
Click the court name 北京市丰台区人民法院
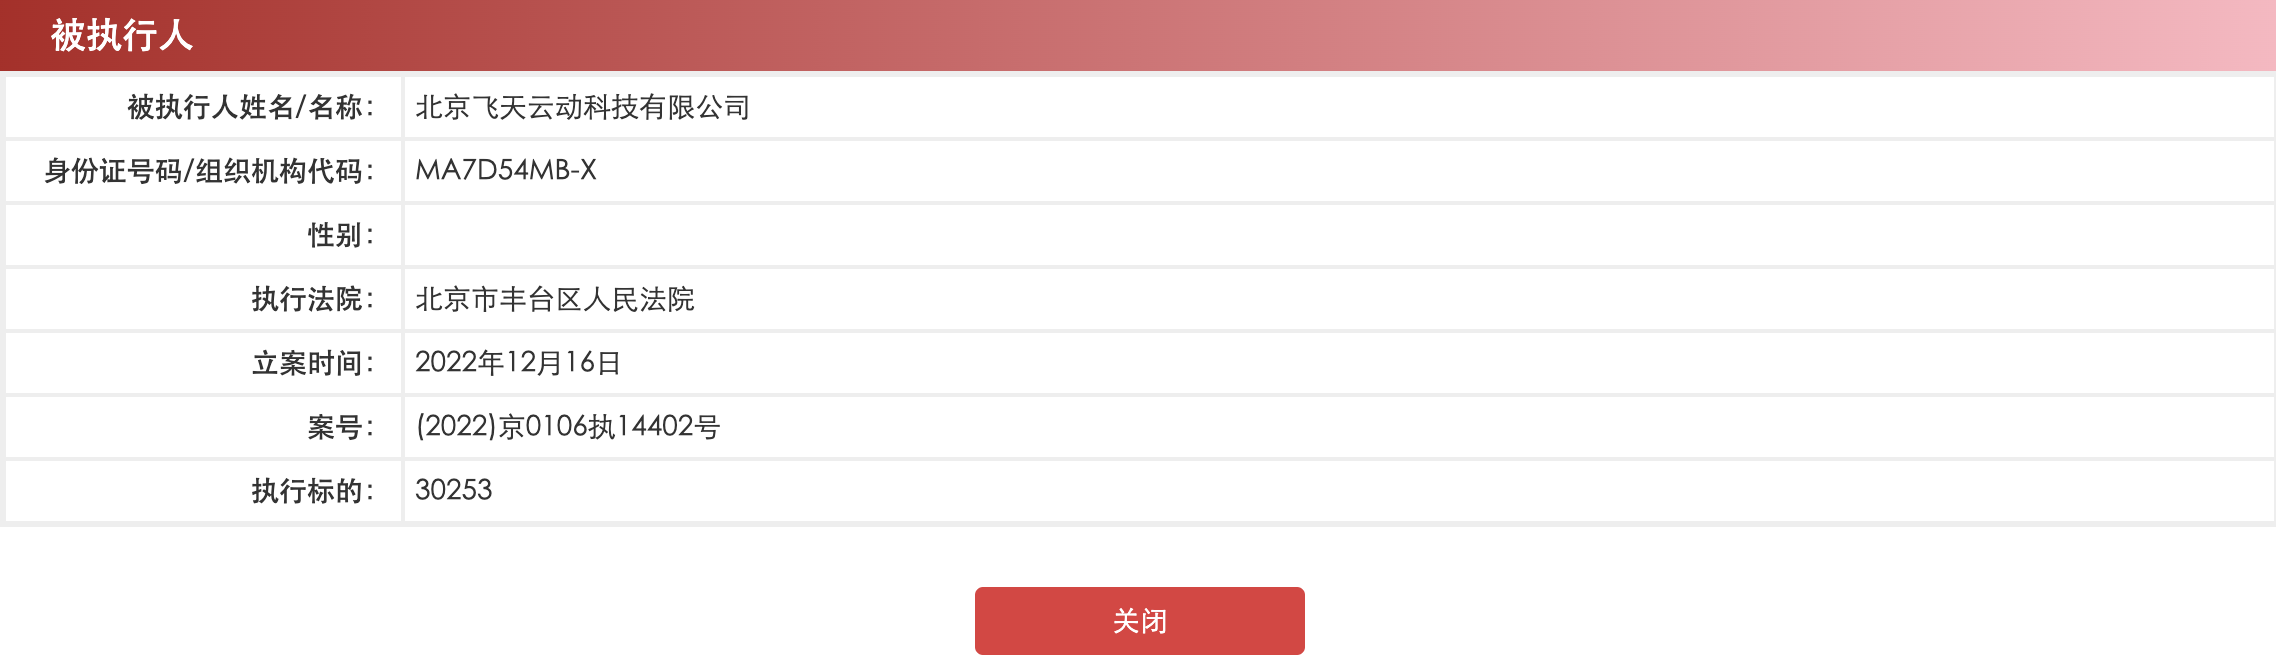555,299
